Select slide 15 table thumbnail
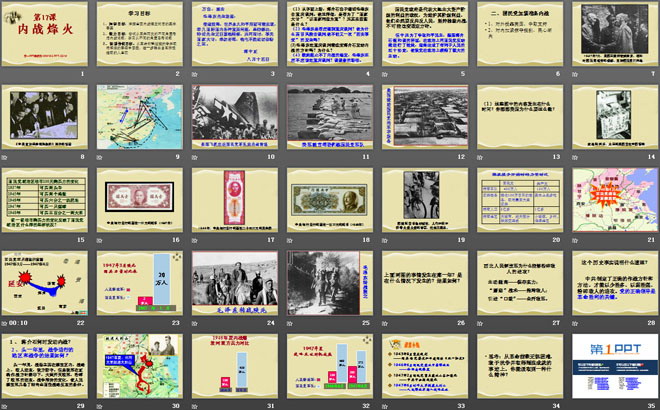Viewport: 660px width, 410px height. pyautogui.click(x=45, y=200)
